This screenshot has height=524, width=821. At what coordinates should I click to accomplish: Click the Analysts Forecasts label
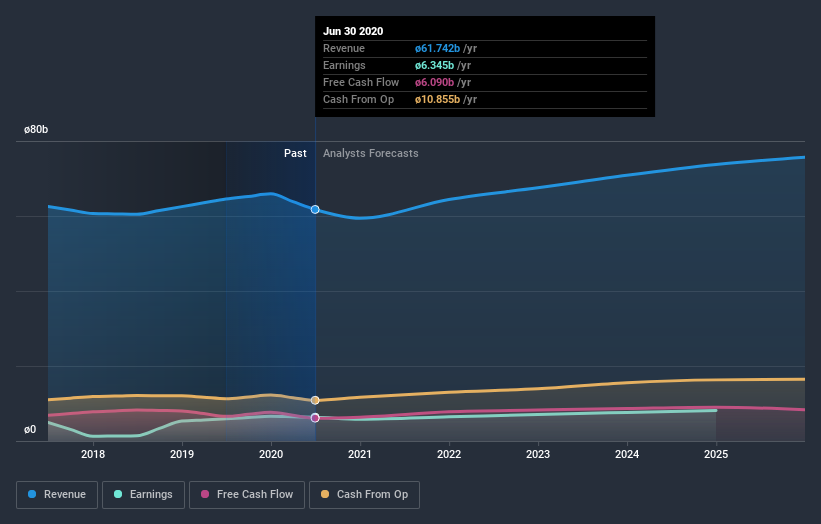[371, 153]
